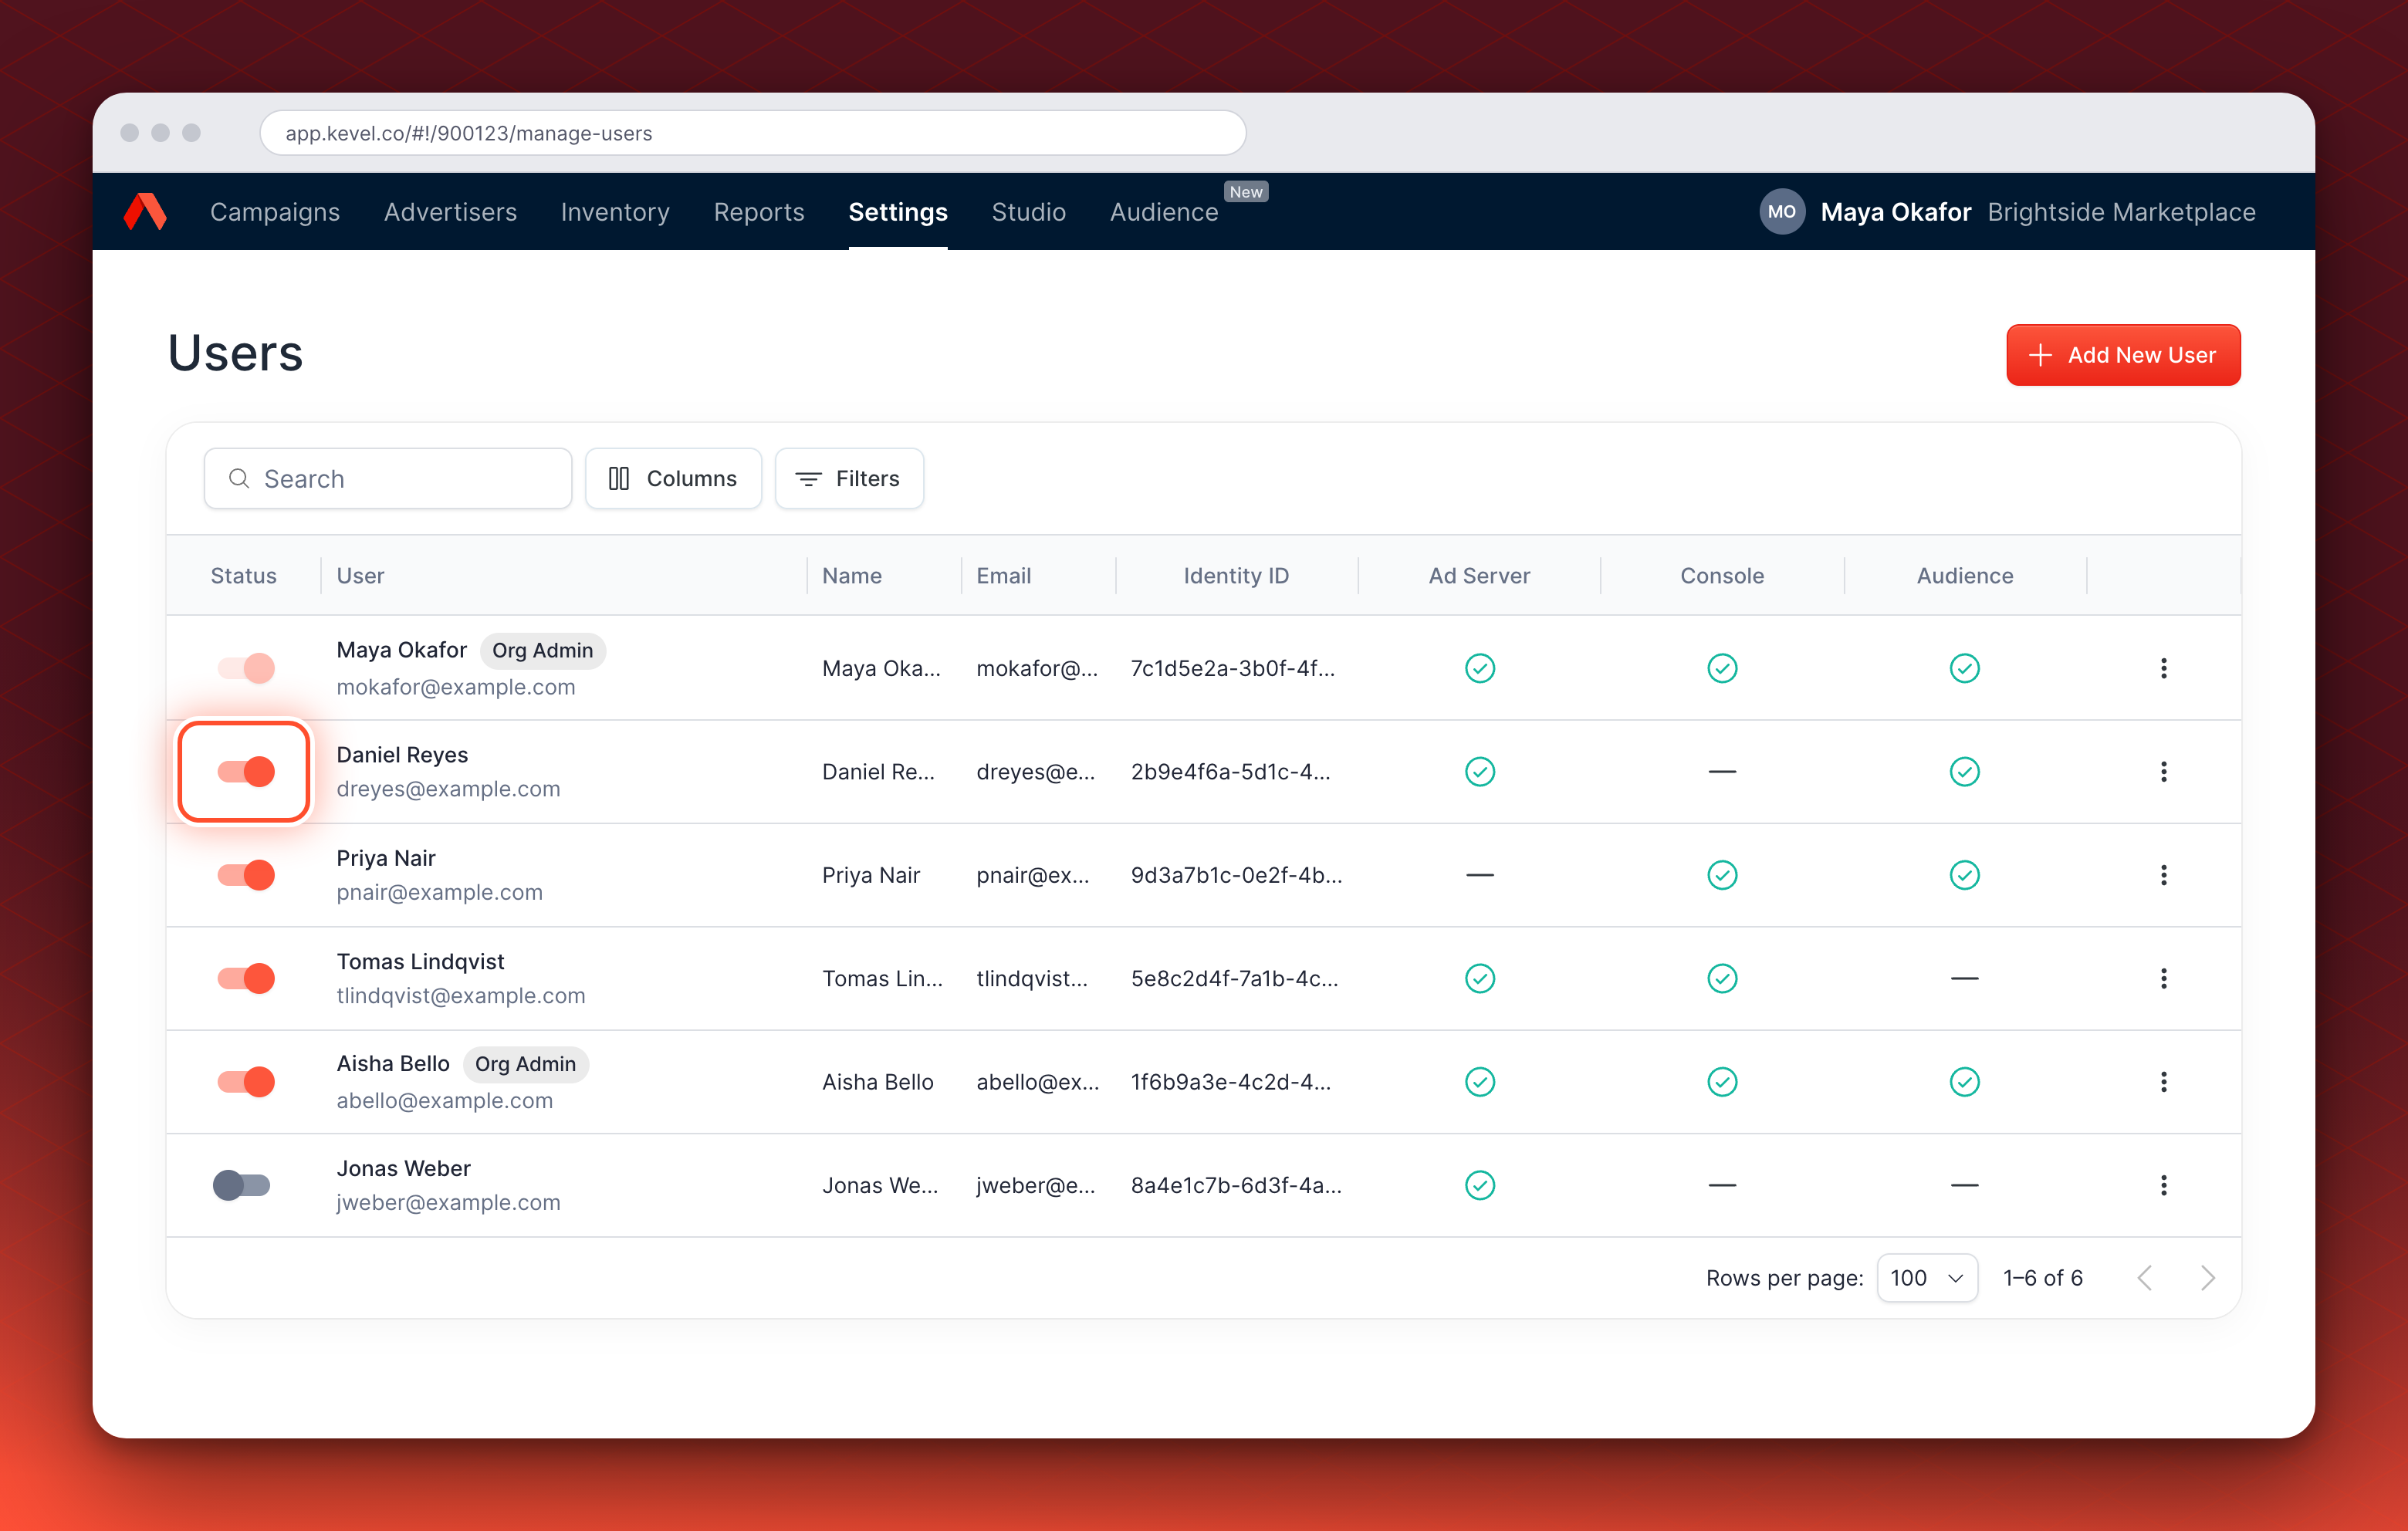Click tlindqvist@example.com under Tomas Lindqvist
Viewport: 2408px width, 1531px height.
461,996
